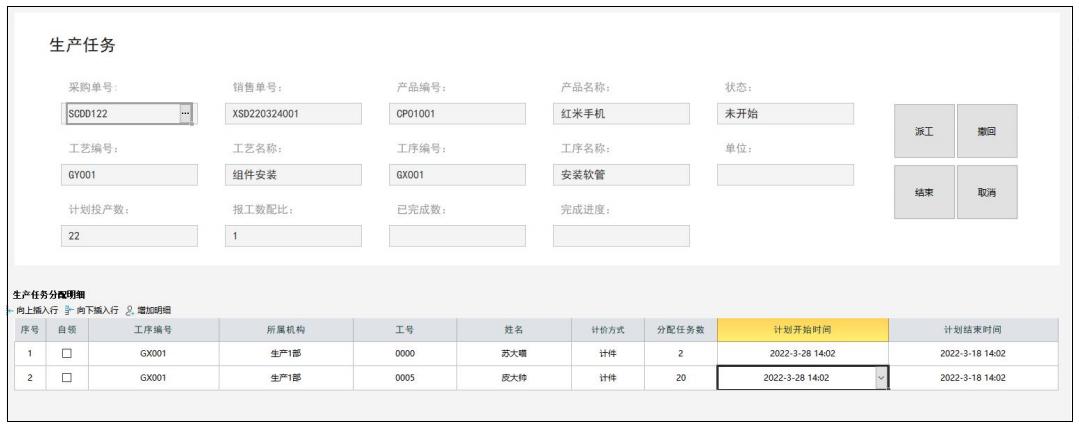Image resolution: width=1079 pixels, height=430 pixels.
Task: Tick the 自领 checkbox in row 1
Action: (x=67, y=354)
